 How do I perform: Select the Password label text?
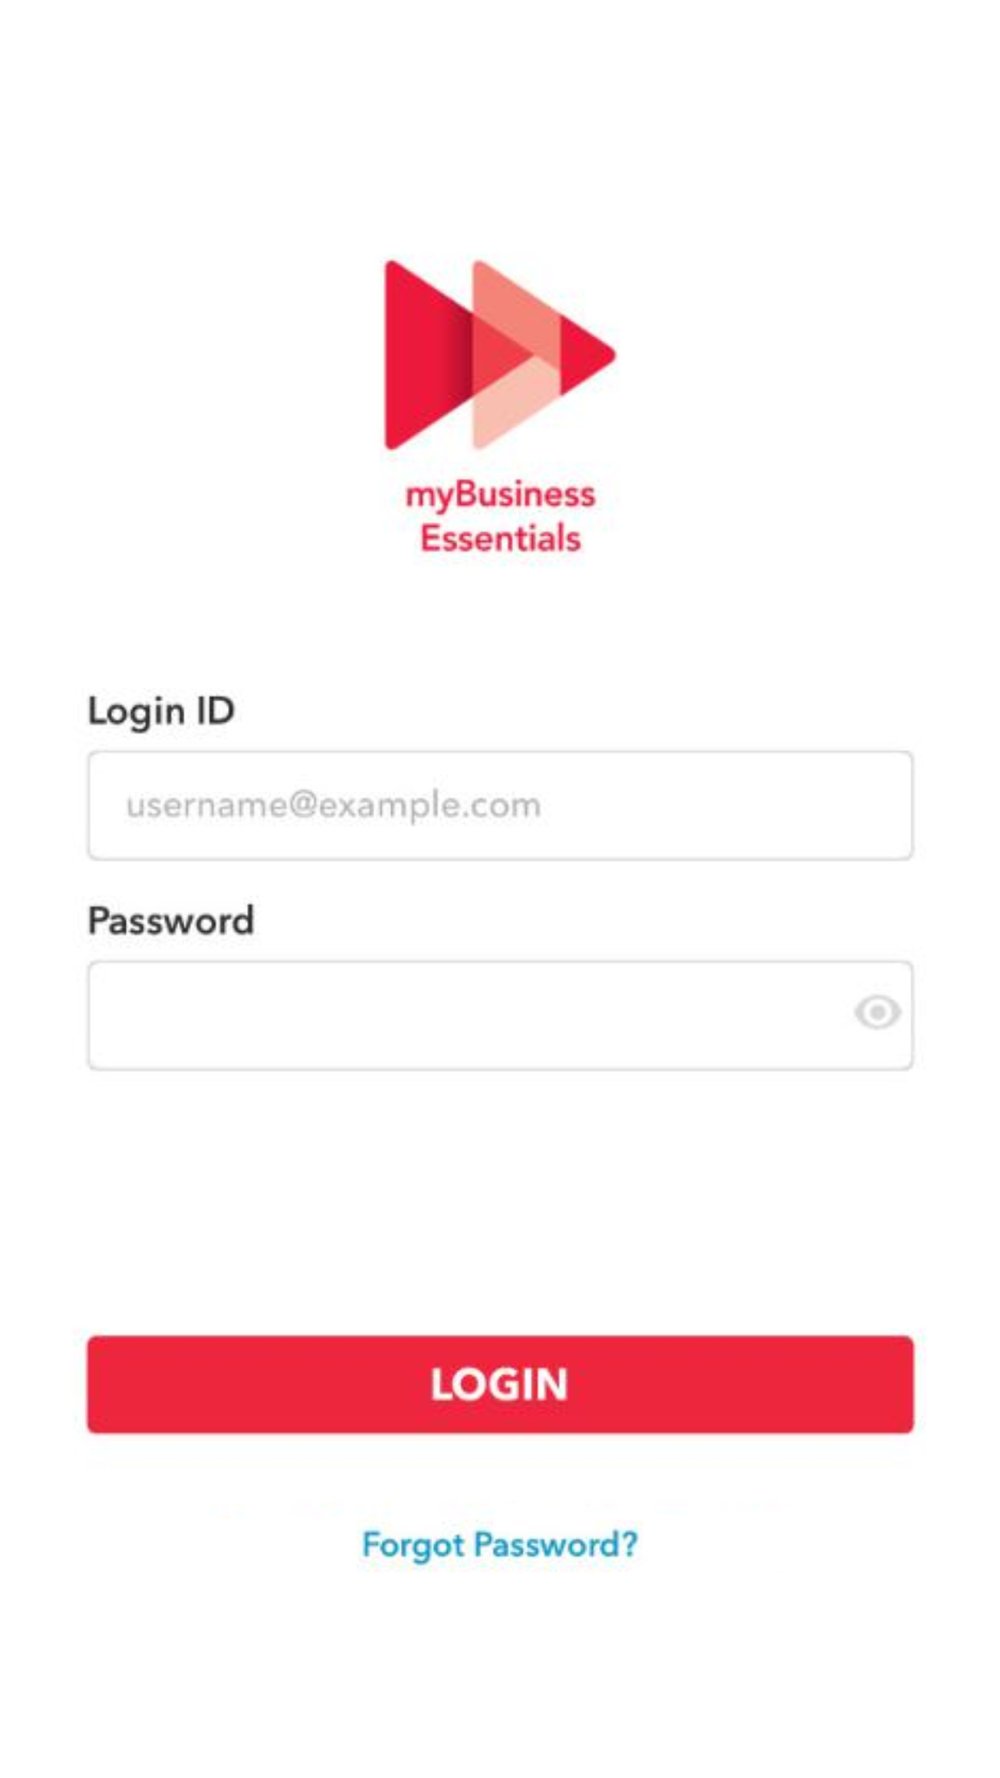(171, 920)
